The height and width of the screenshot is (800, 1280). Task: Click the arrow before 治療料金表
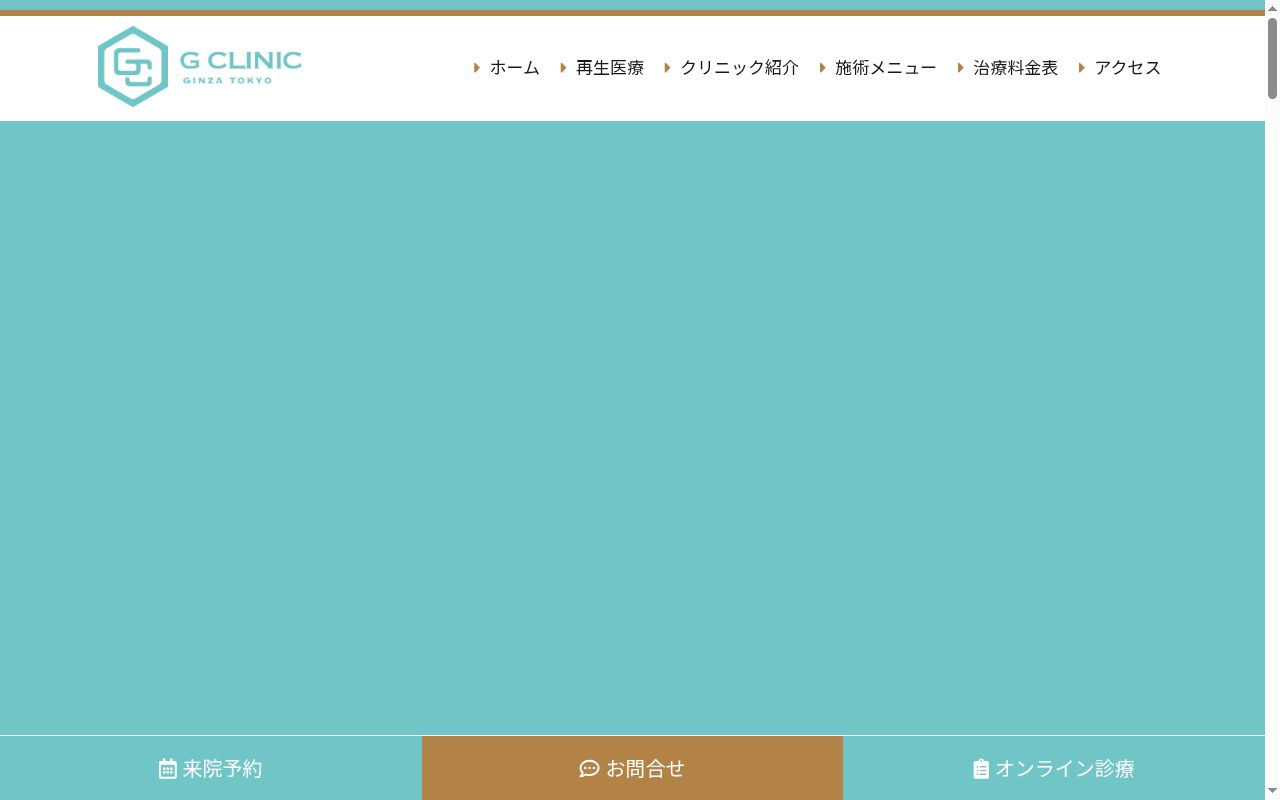(961, 68)
